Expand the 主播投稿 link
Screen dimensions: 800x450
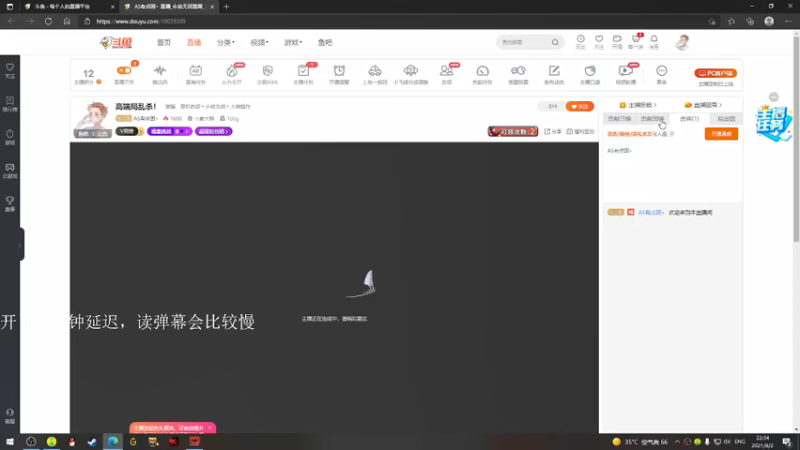point(637,105)
